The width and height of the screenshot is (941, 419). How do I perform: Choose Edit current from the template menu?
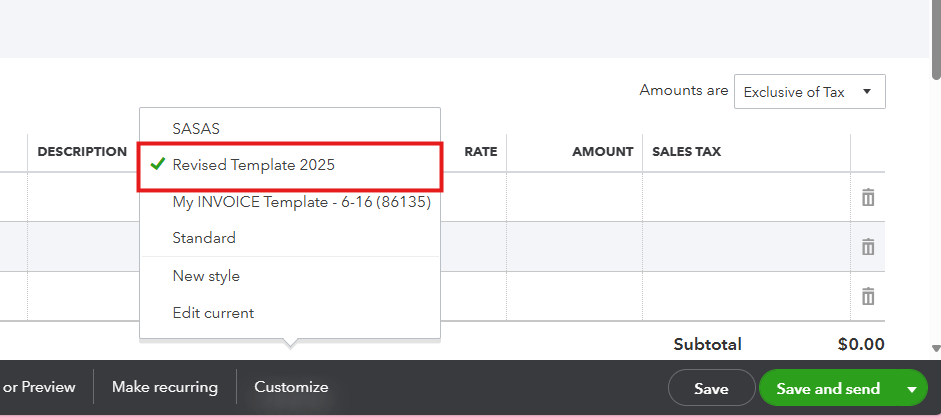pyautogui.click(x=213, y=313)
